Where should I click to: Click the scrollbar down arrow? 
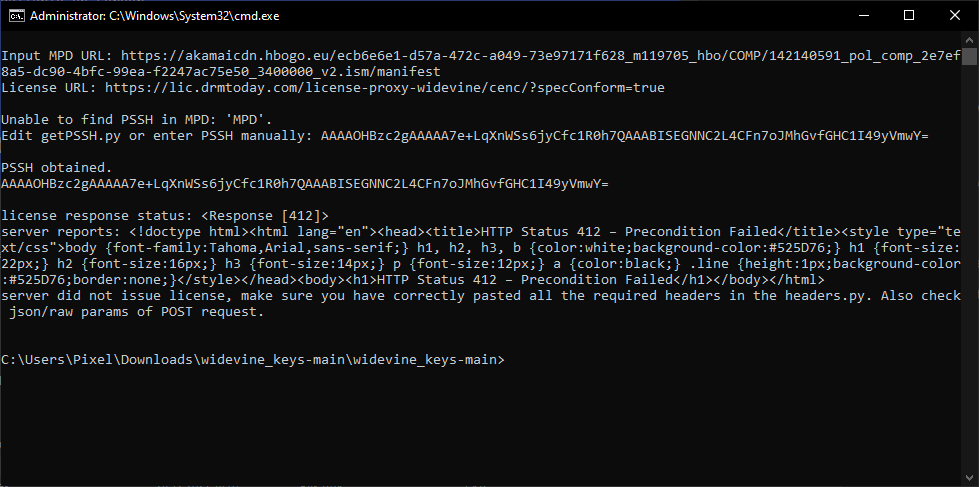[x=970, y=479]
